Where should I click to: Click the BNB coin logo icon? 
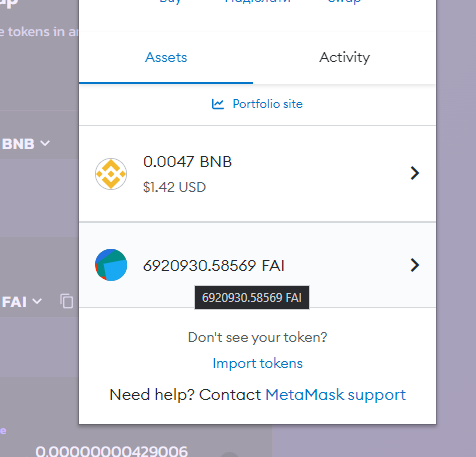pyautogui.click(x=111, y=174)
